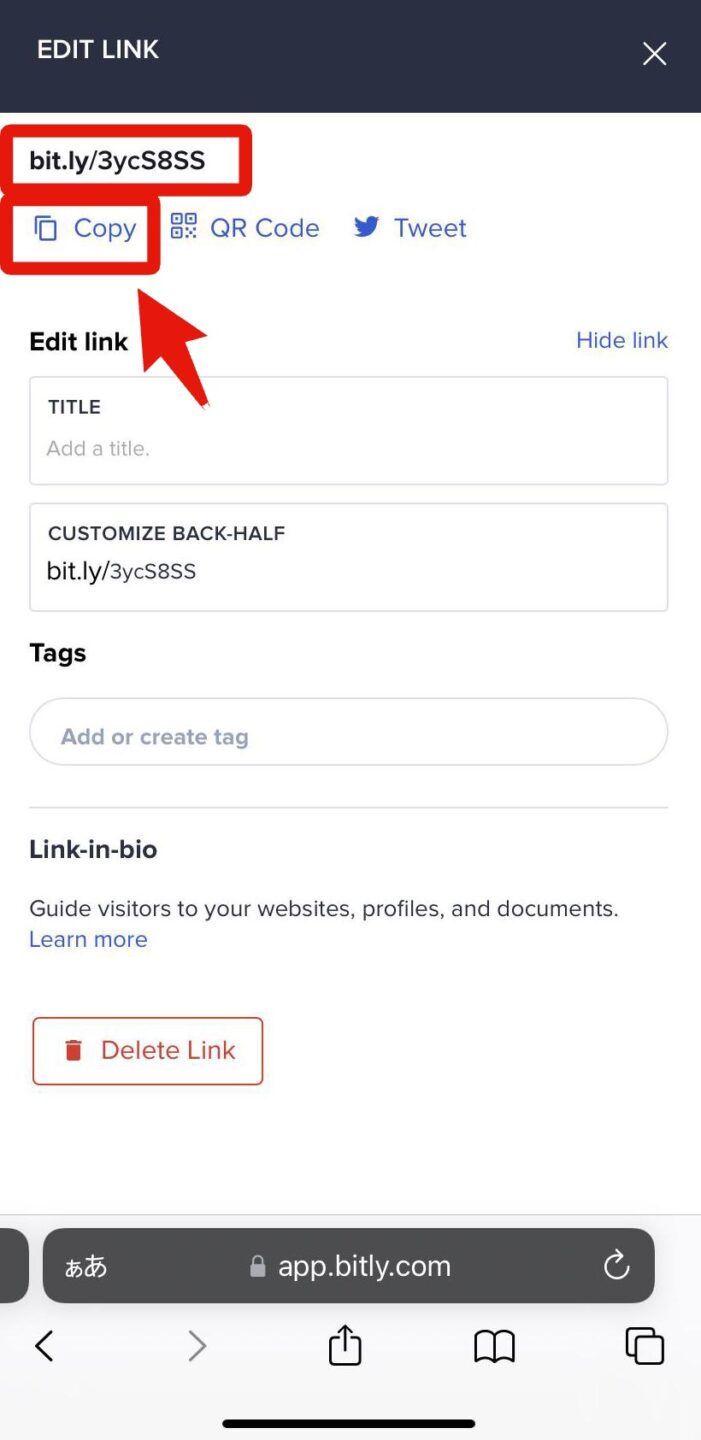701x1440 pixels.
Task: Click the Hide link toggle
Action: pos(621,340)
